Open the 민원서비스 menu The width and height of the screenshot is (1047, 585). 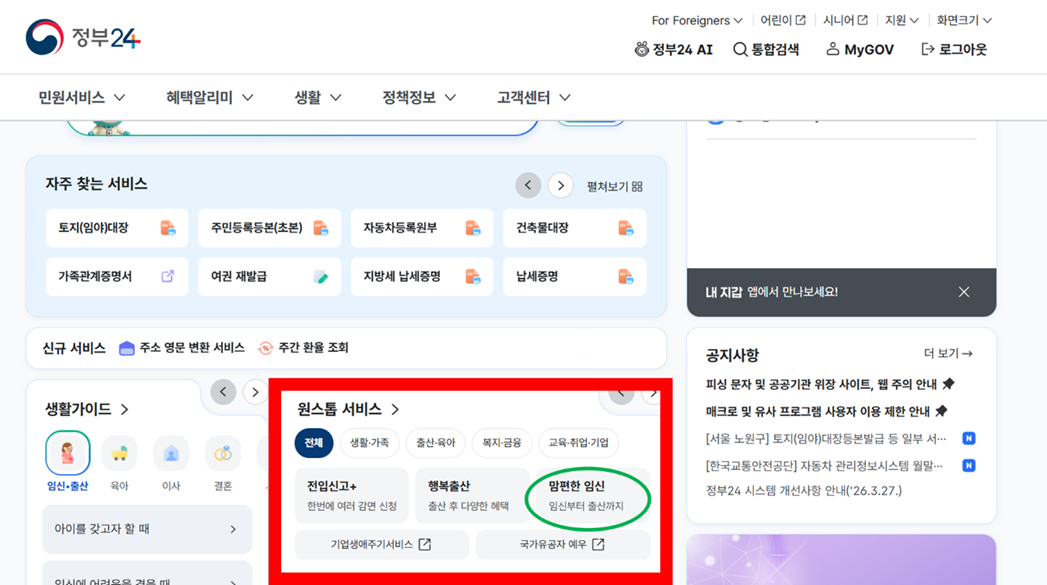[81, 98]
